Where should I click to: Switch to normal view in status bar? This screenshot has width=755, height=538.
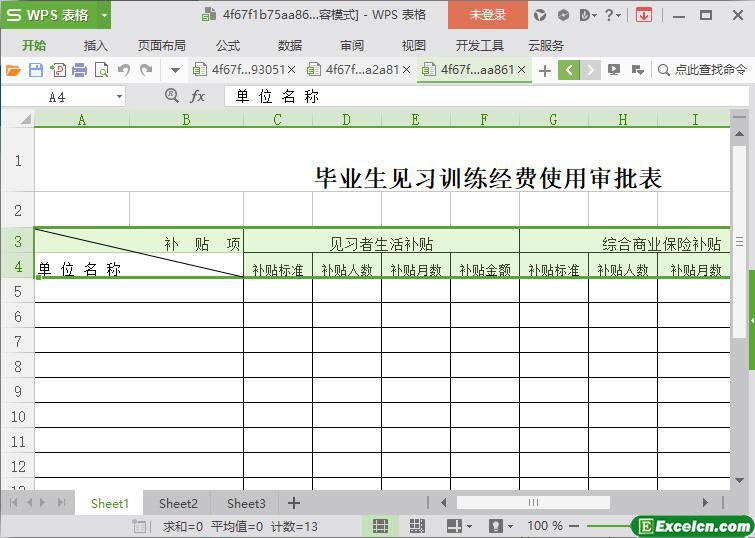click(x=381, y=526)
